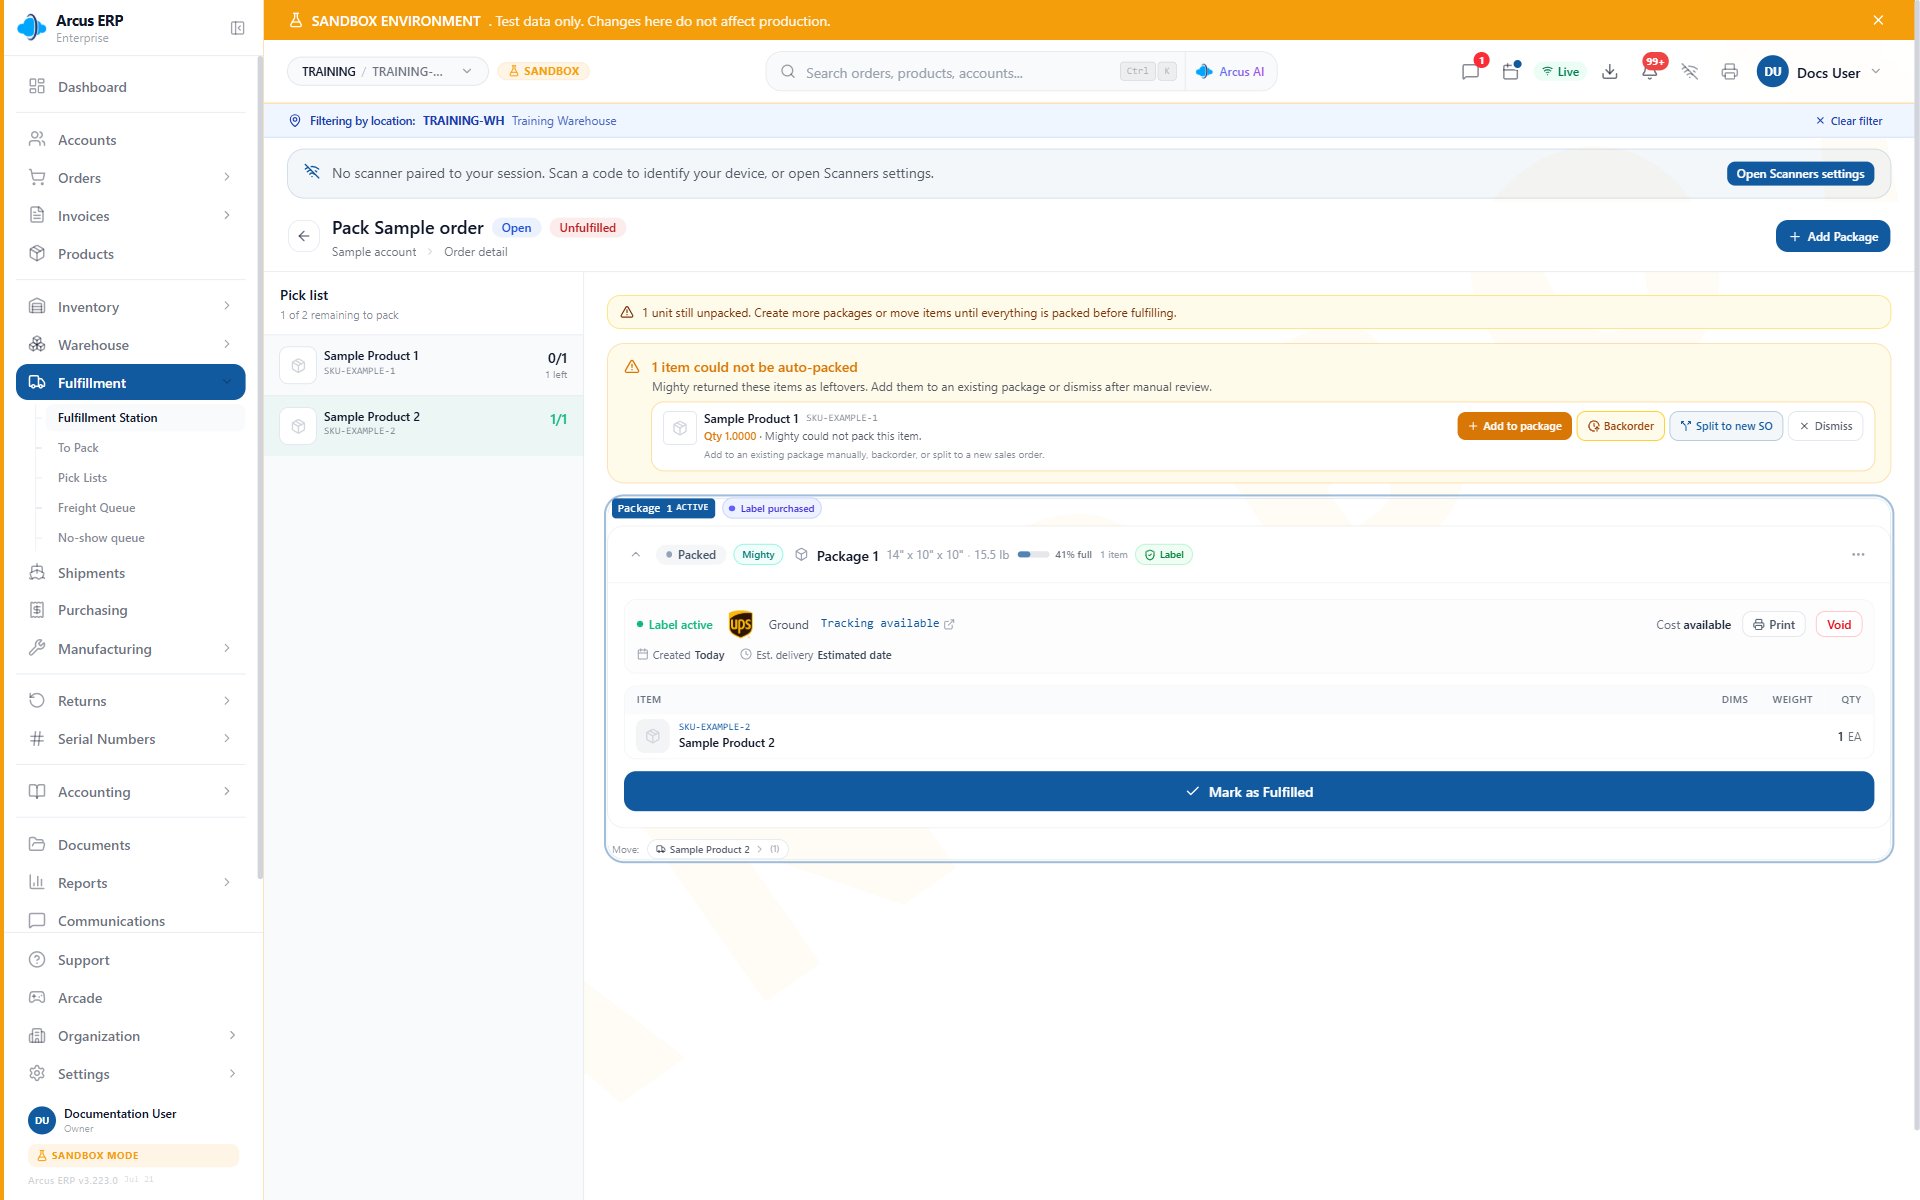The height and width of the screenshot is (1200, 1920).
Task: Open notifications bell with 99+ badge
Action: [1650, 72]
